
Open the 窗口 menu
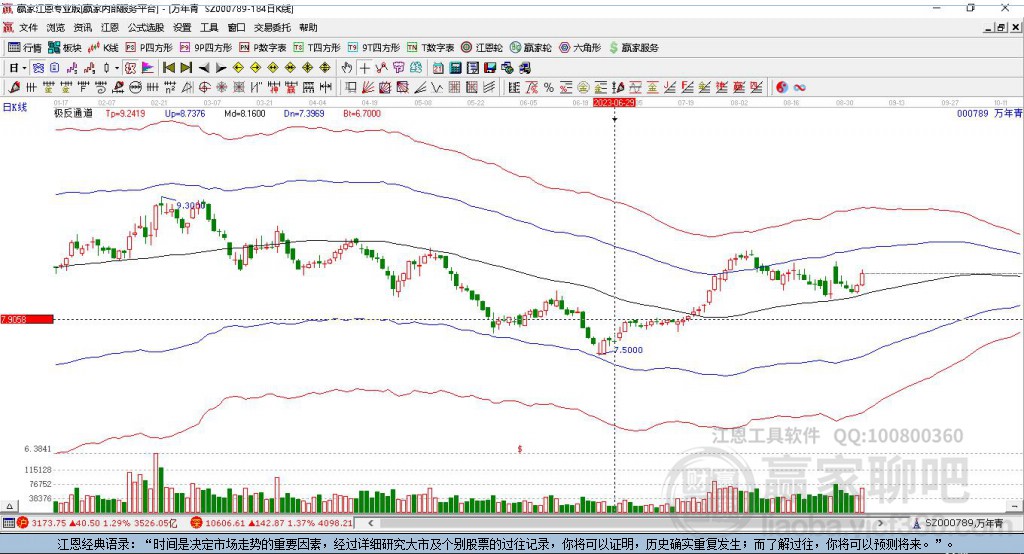tap(236, 27)
